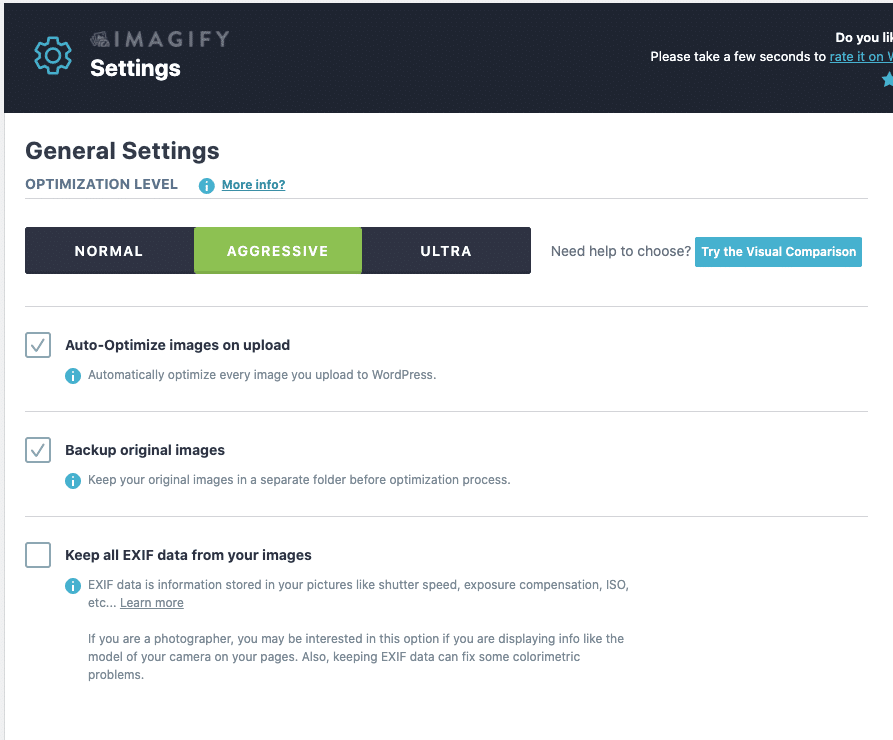
Task: Click the rate it on WordPress link
Action: click(x=860, y=56)
